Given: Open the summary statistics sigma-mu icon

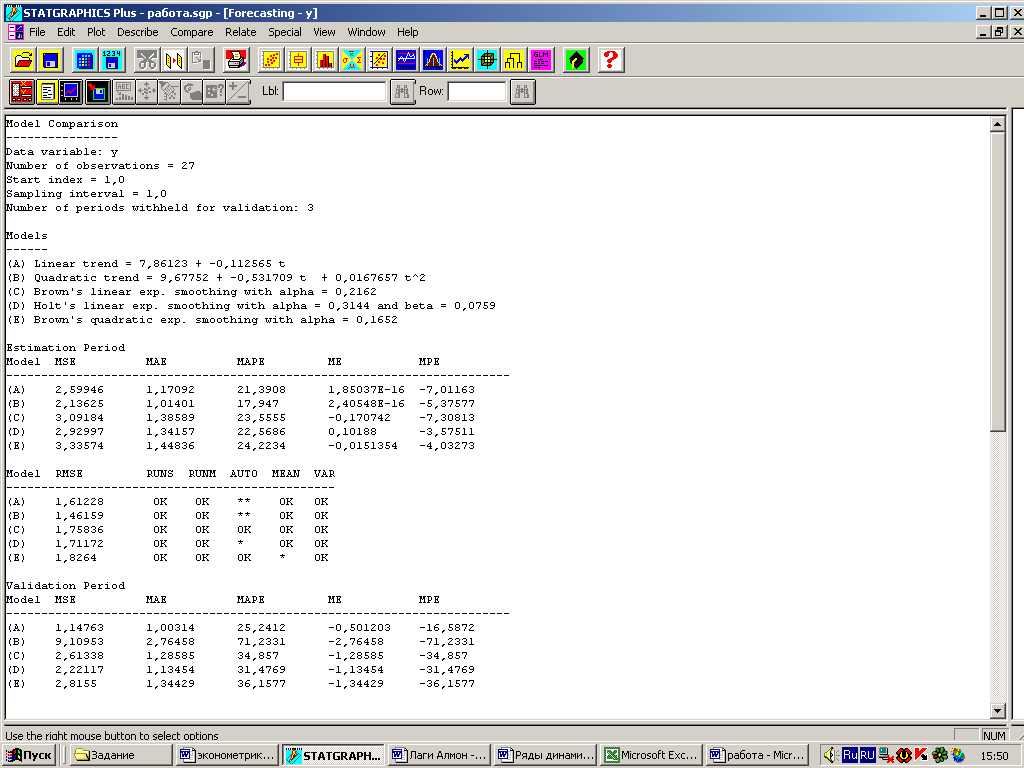Looking at the screenshot, I should click(x=352, y=60).
